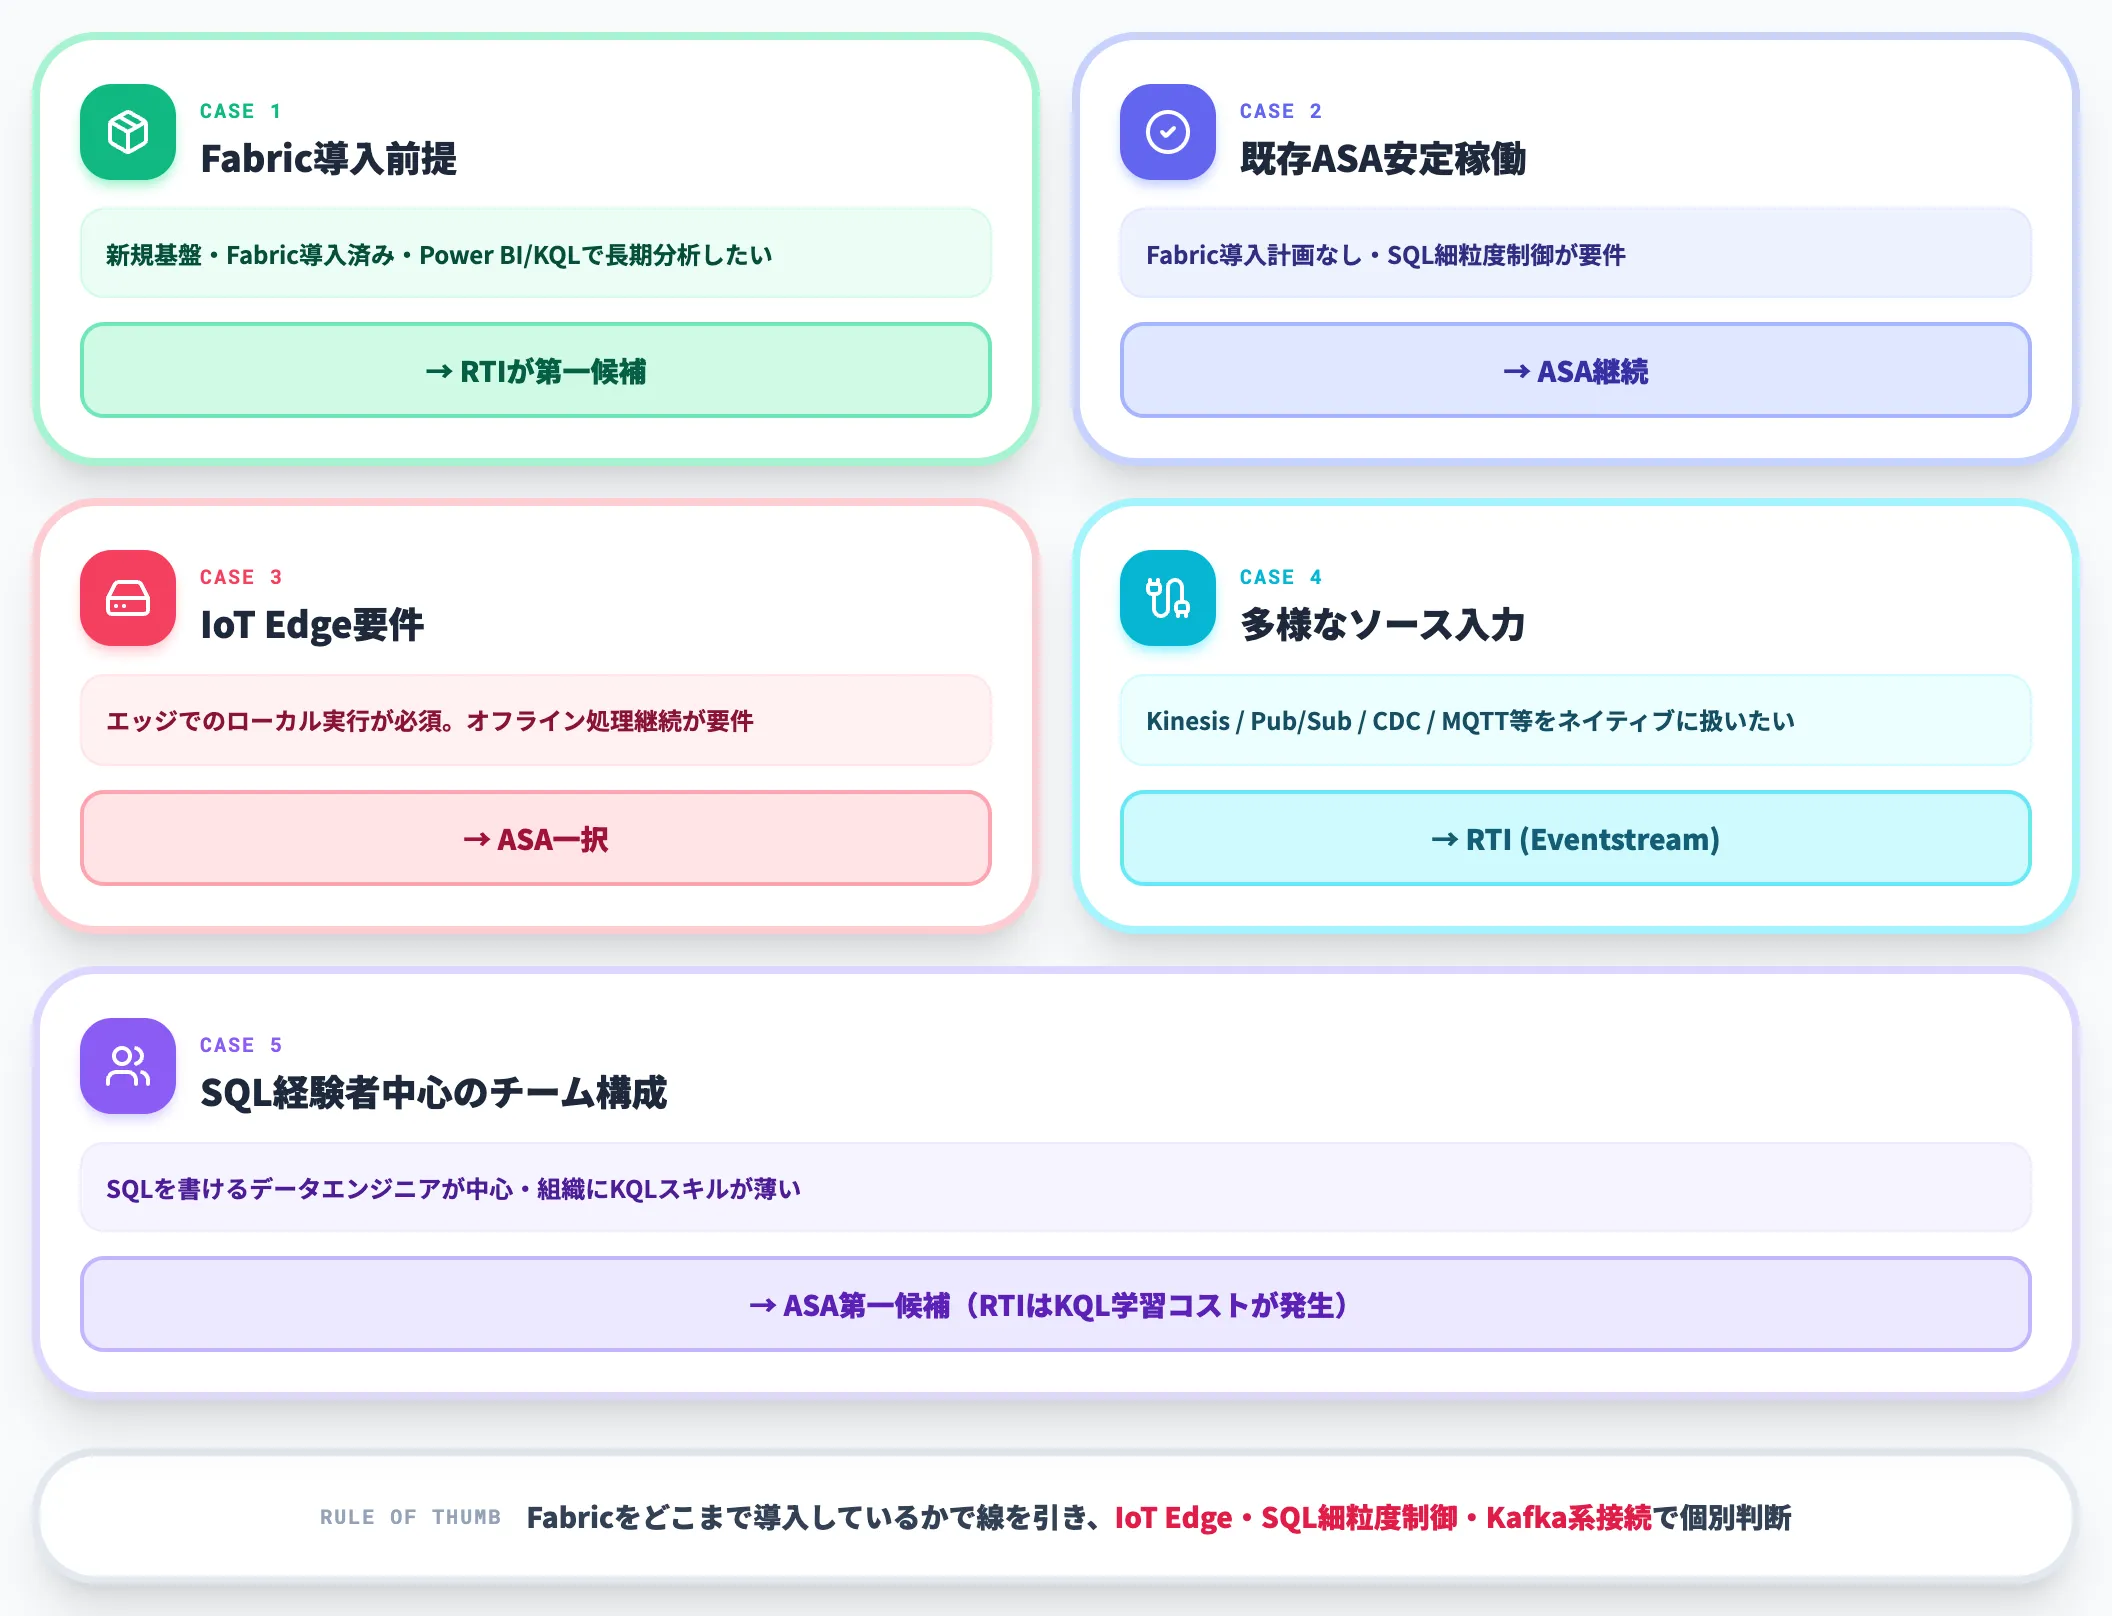The height and width of the screenshot is (1616, 2112).
Task: Click the indigo checkmark circle icon for Case 2
Action: click(1168, 132)
